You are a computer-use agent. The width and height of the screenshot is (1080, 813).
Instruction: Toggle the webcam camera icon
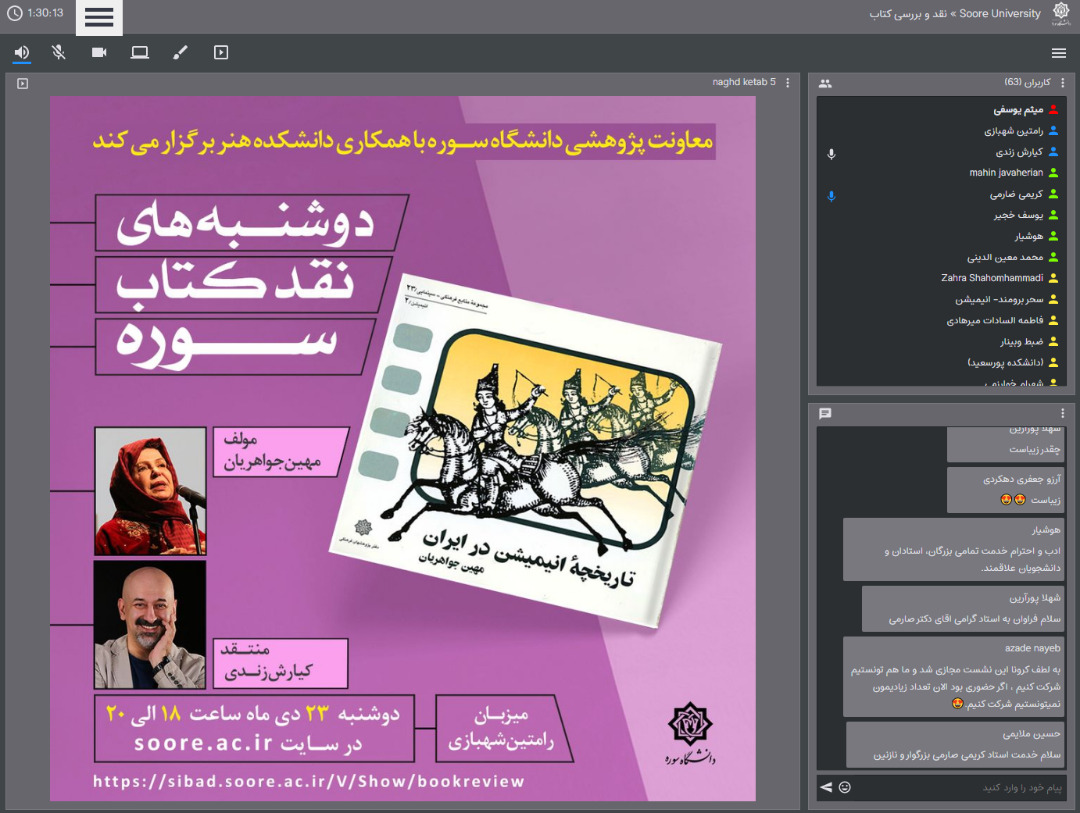click(x=99, y=52)
